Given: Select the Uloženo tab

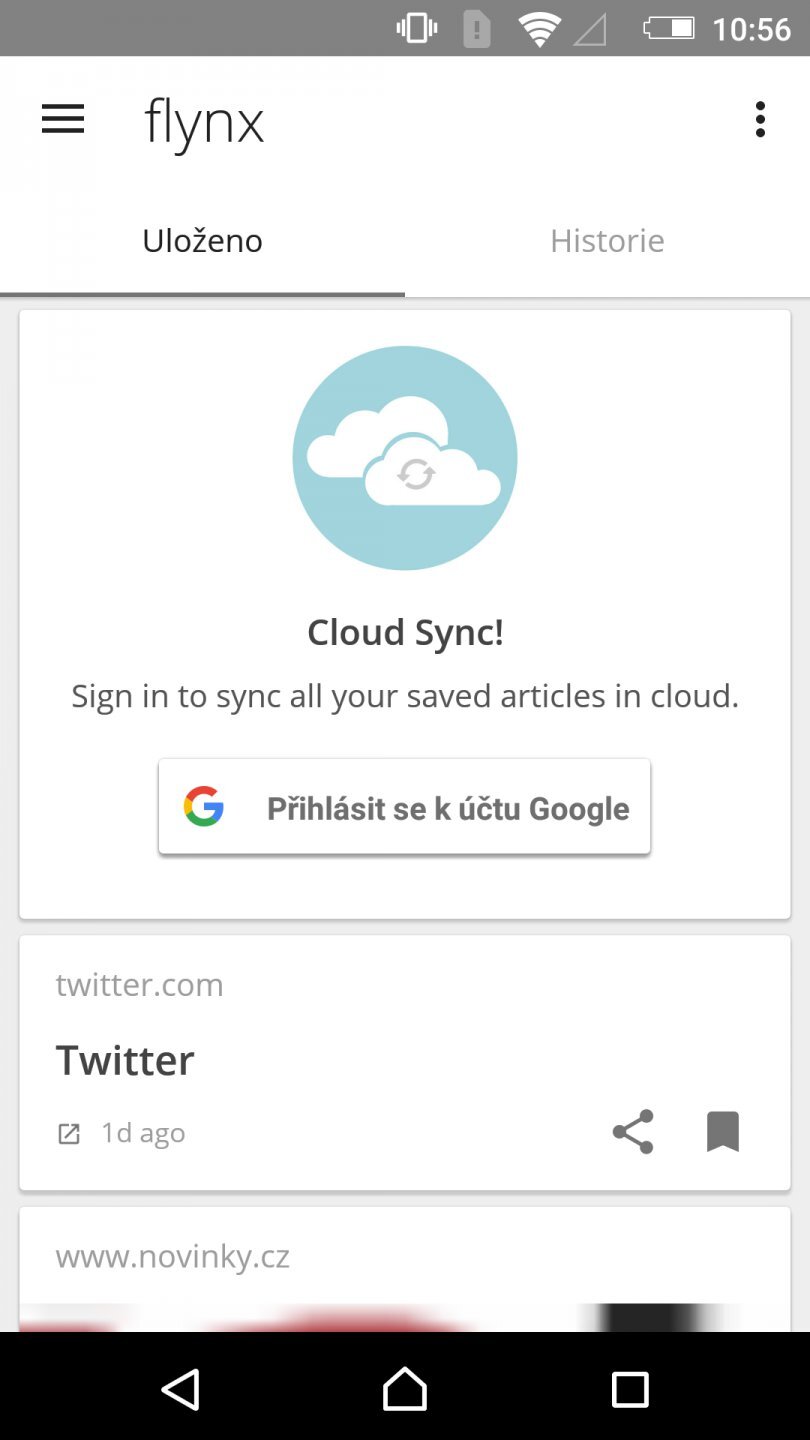Looking at the screenshot, I should (202, 240).
